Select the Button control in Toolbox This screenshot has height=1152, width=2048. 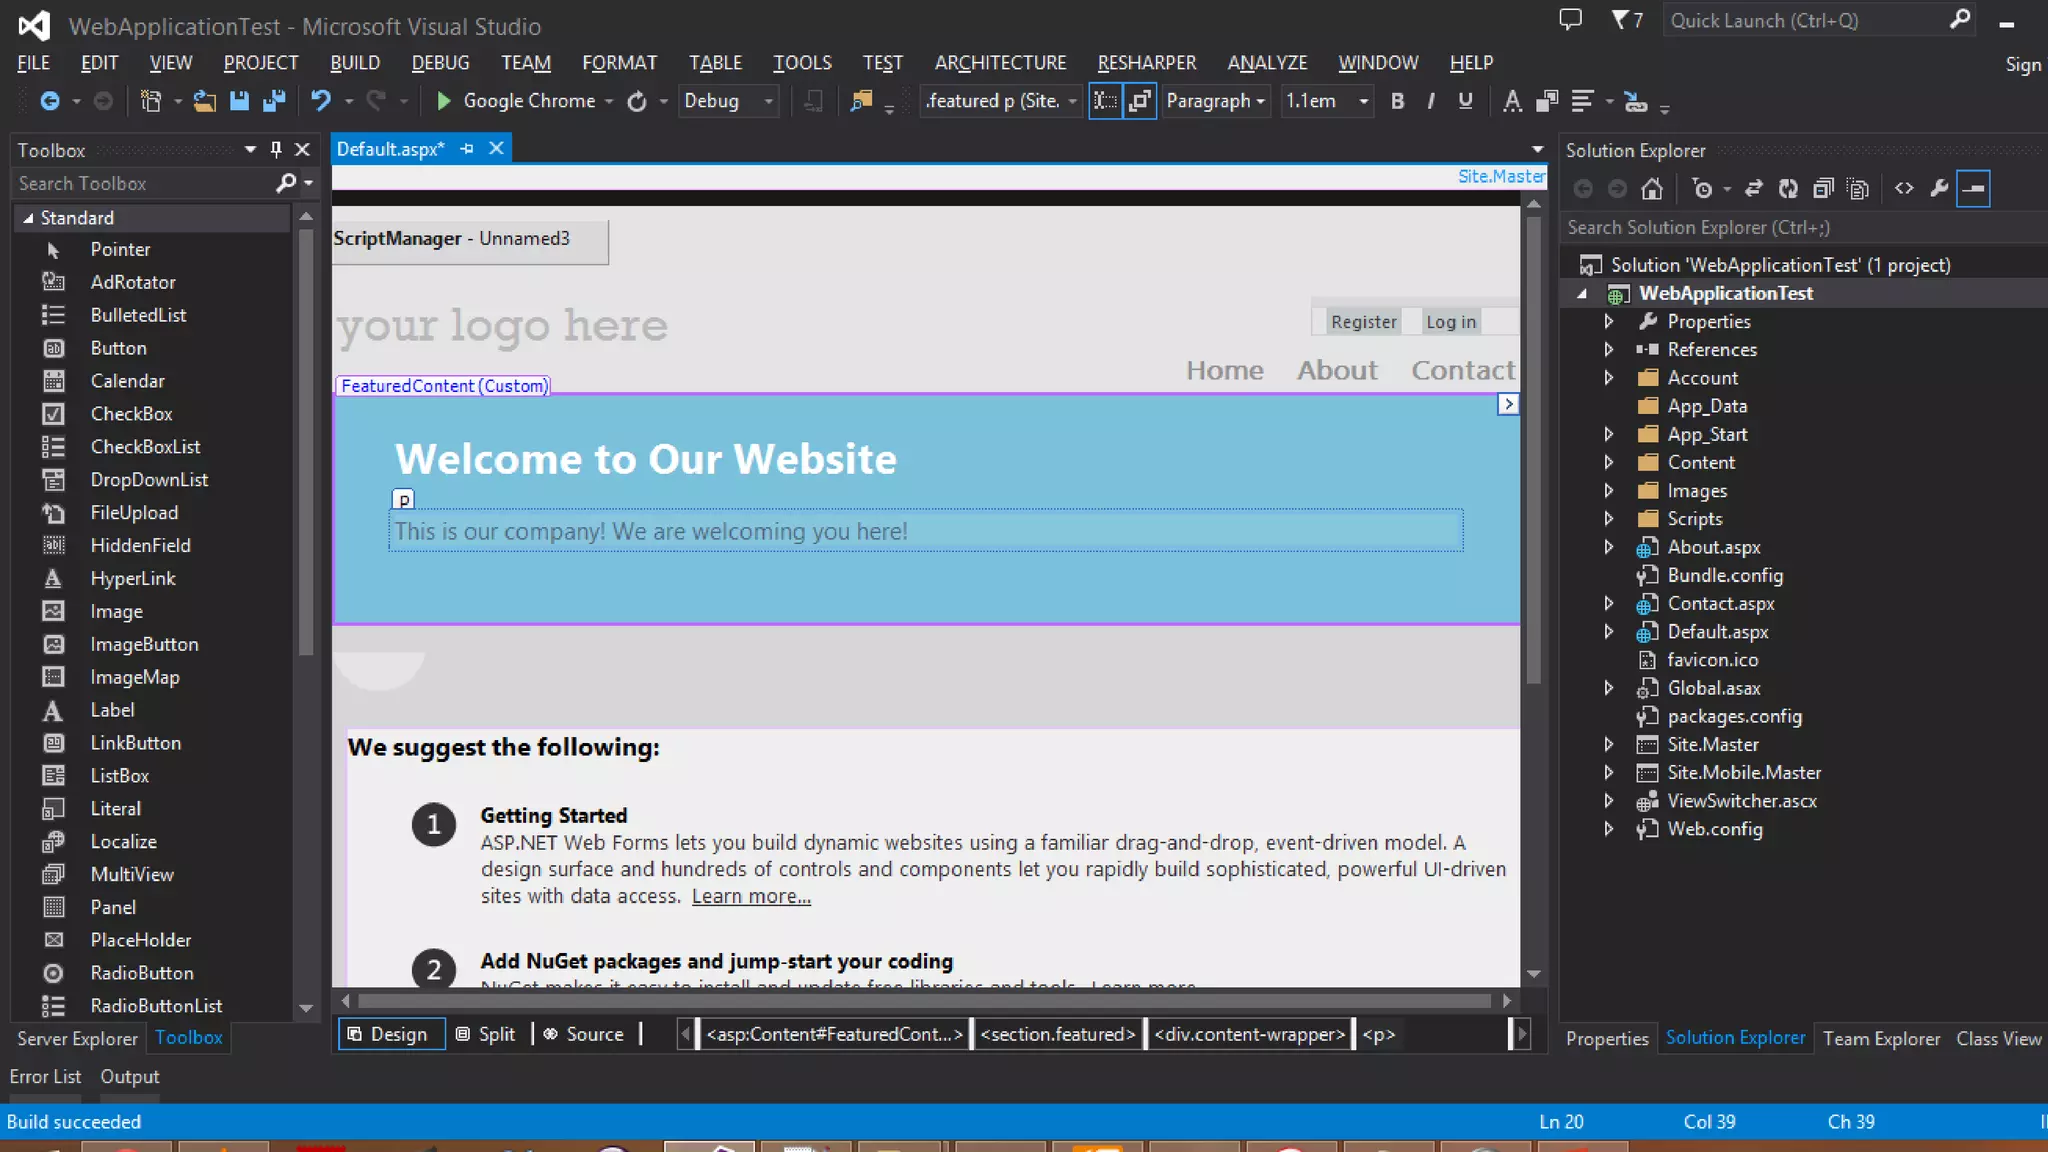pos(118,348)
